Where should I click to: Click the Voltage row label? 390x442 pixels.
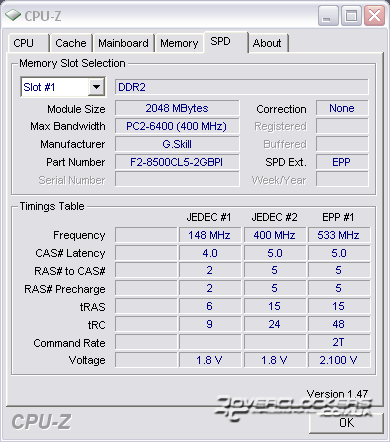[x=87, y=360]
